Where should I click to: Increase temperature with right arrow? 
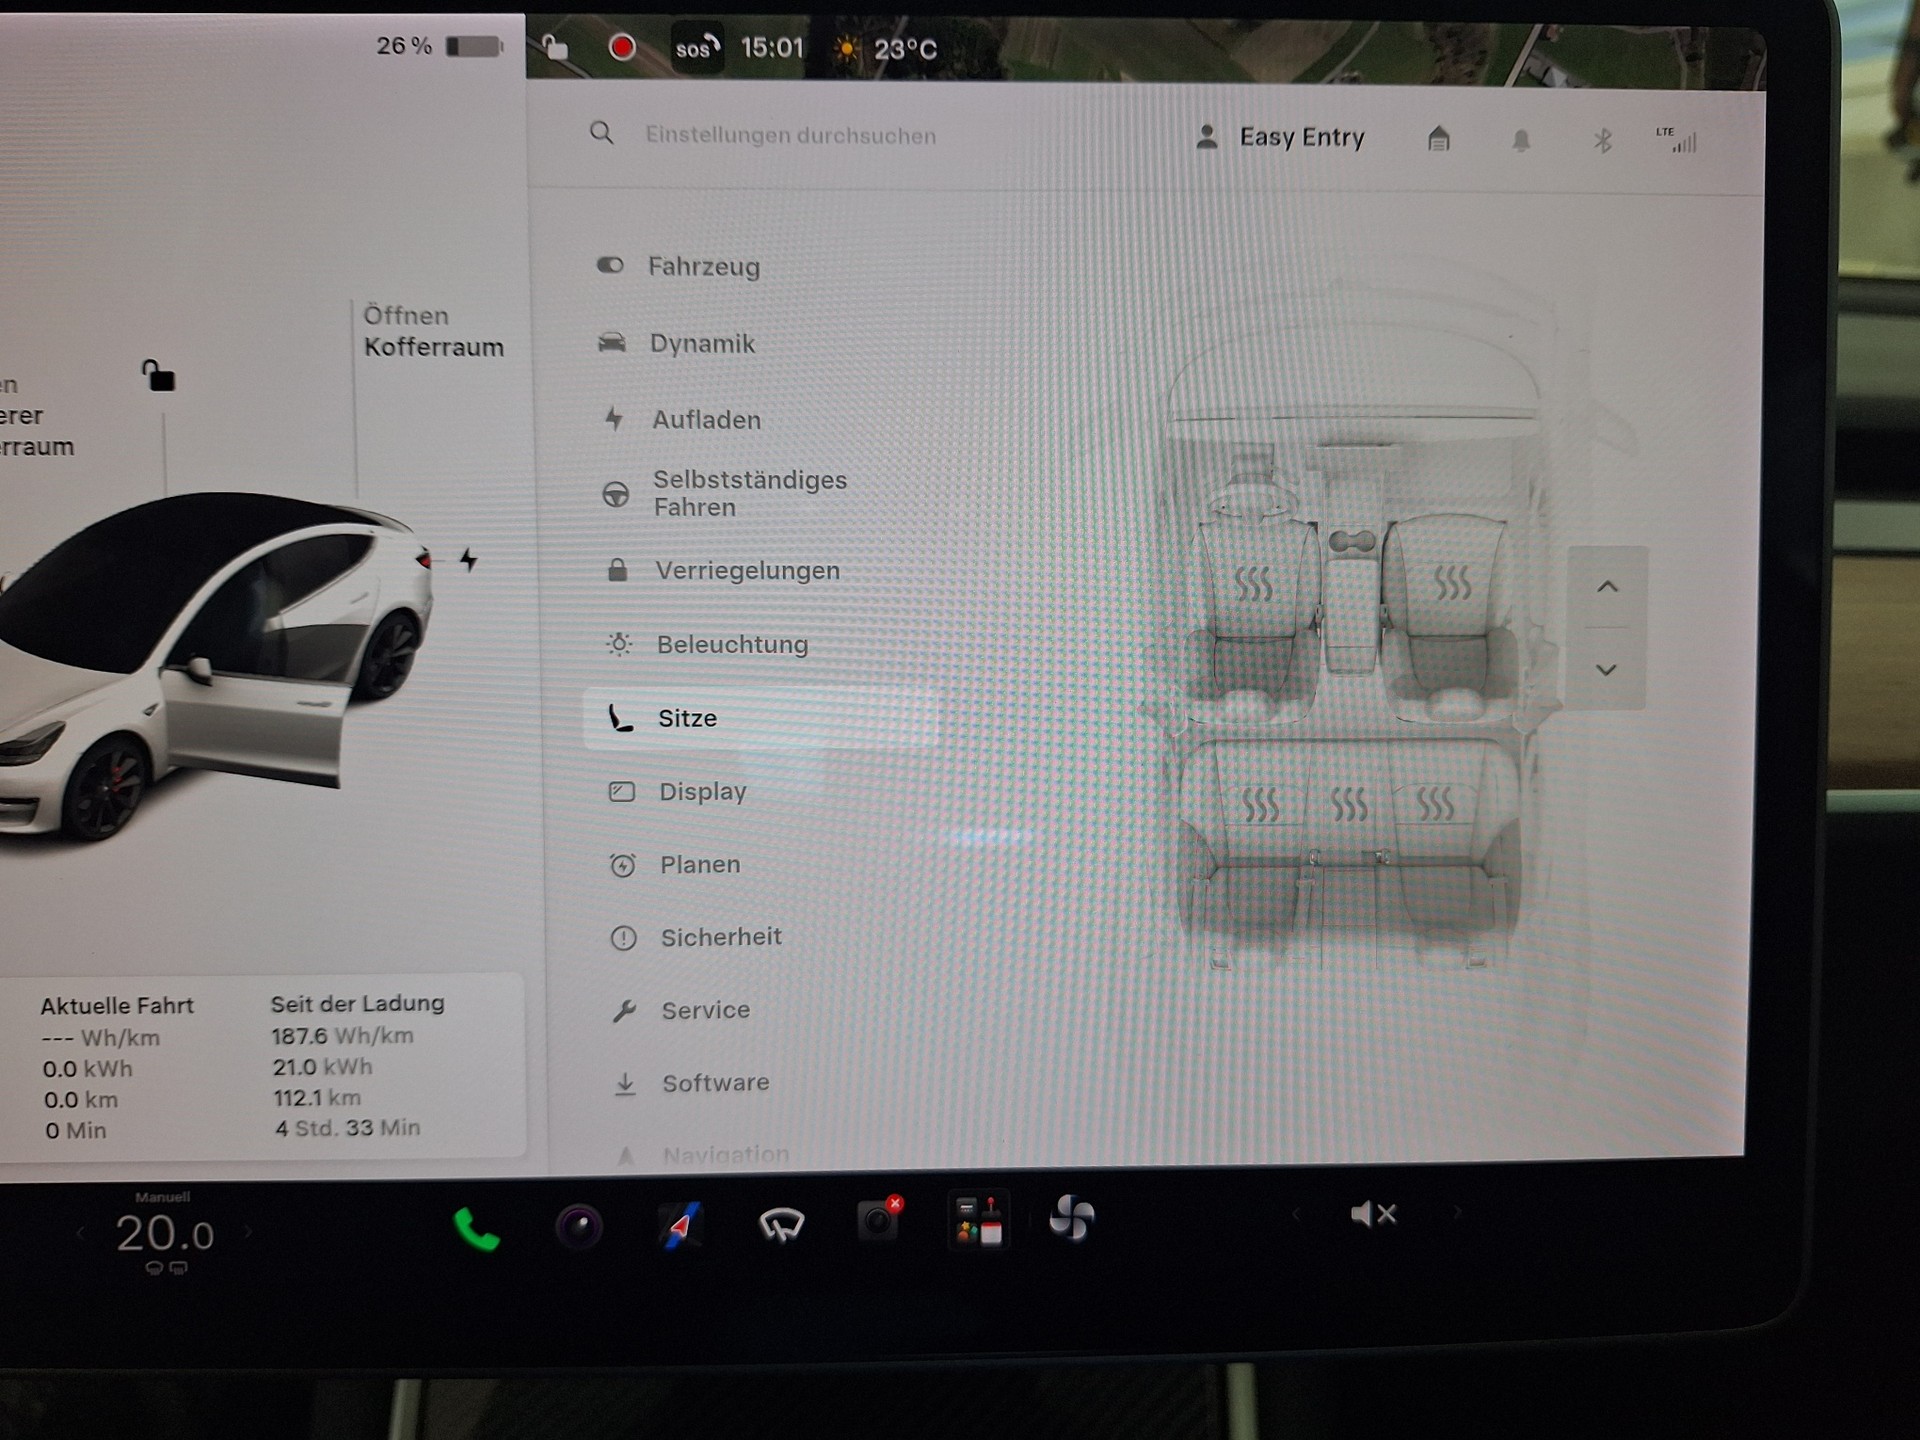click(x=248, y=1232)
